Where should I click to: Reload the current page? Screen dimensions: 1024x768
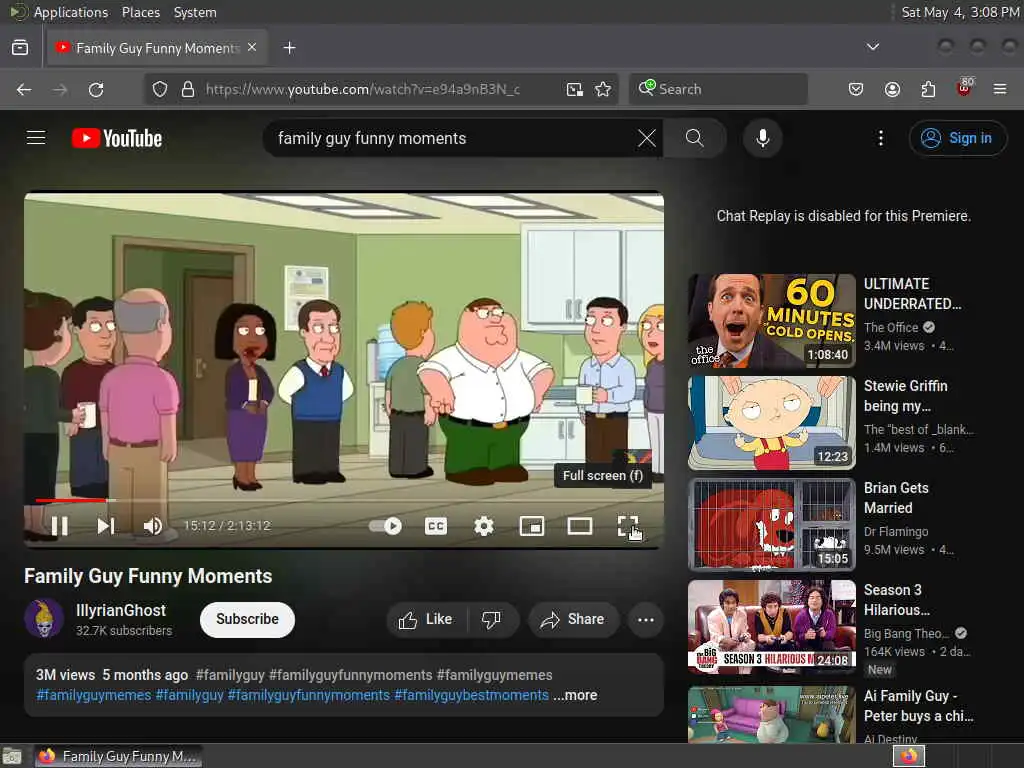tap(96, 89)
